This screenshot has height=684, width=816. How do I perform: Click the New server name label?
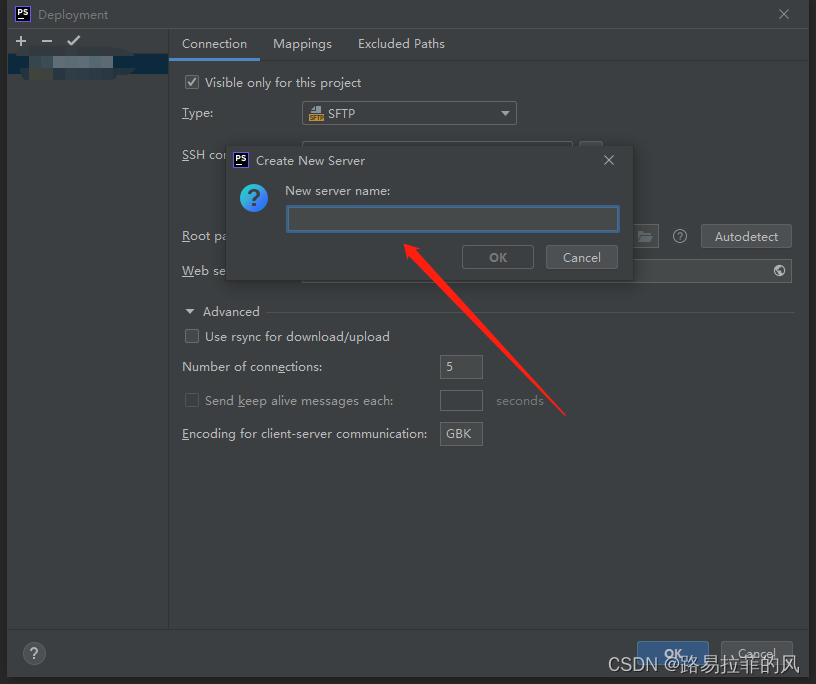(338, 191)
